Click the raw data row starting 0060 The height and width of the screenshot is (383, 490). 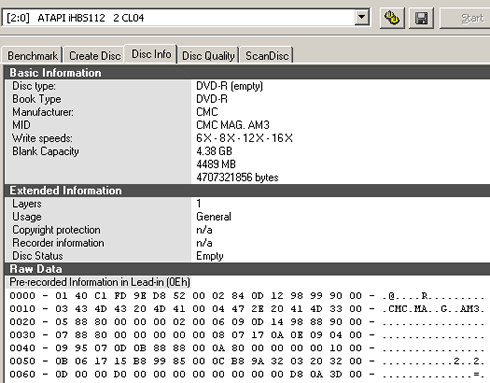click(x=247, y=374)
